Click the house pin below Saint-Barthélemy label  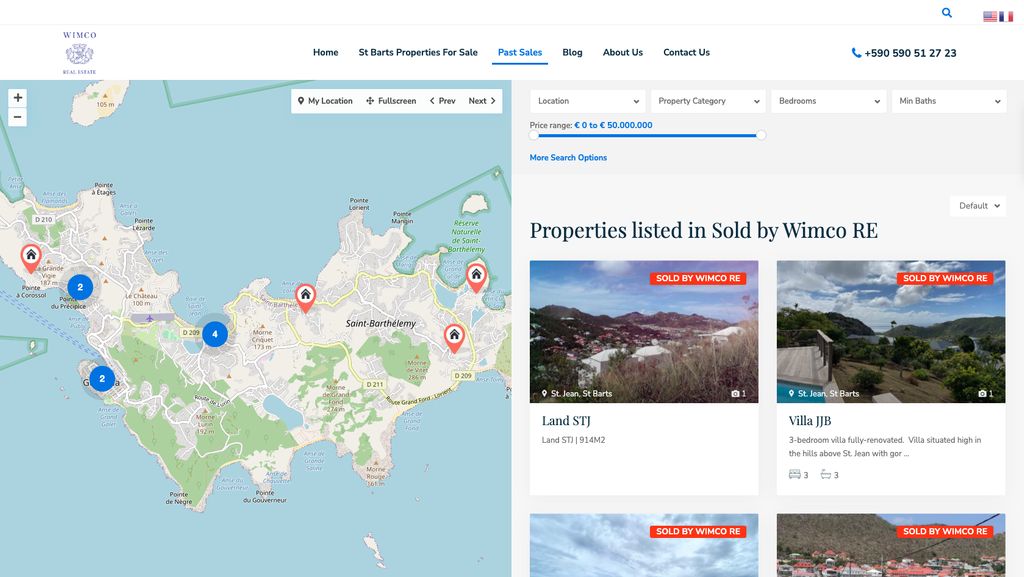click(454, 337)
